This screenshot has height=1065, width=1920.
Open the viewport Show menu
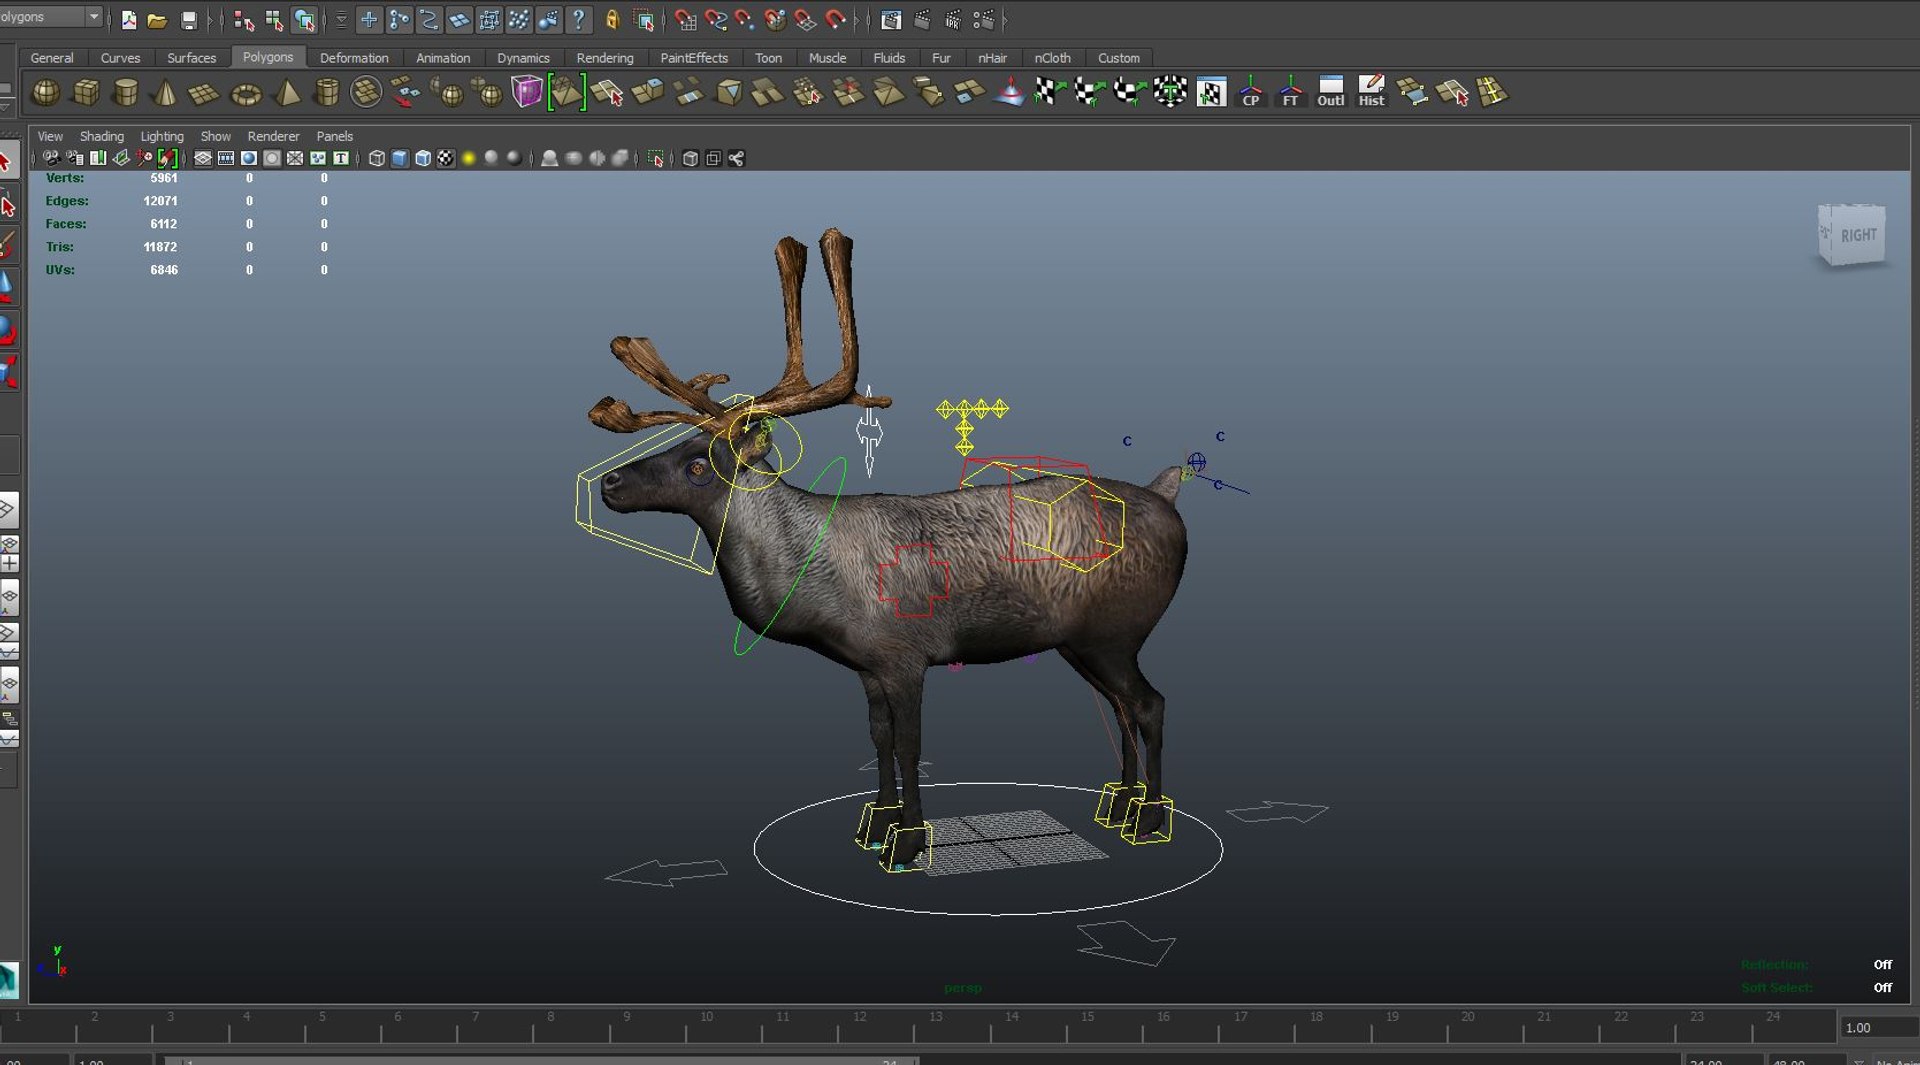(x=215, y=136)
